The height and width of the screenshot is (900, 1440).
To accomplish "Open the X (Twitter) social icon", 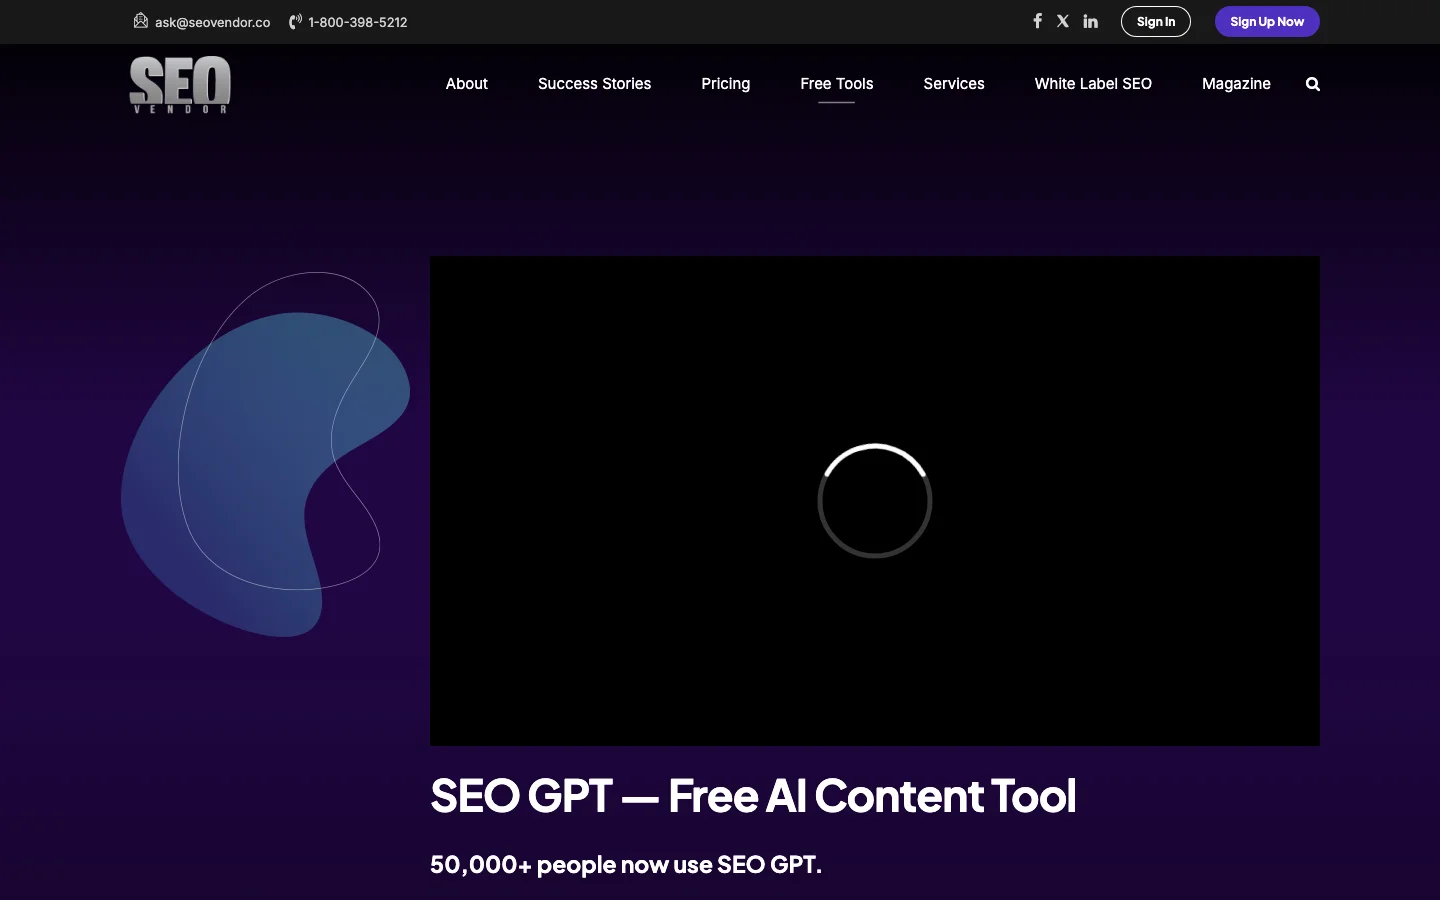I will click(x=1063, y=21).
